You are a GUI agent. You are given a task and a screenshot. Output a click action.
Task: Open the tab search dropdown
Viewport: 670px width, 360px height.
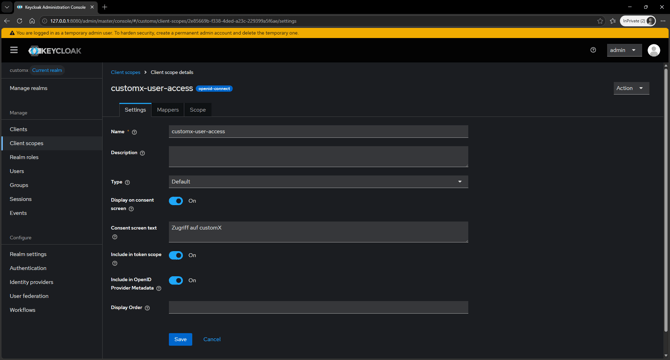7,7
